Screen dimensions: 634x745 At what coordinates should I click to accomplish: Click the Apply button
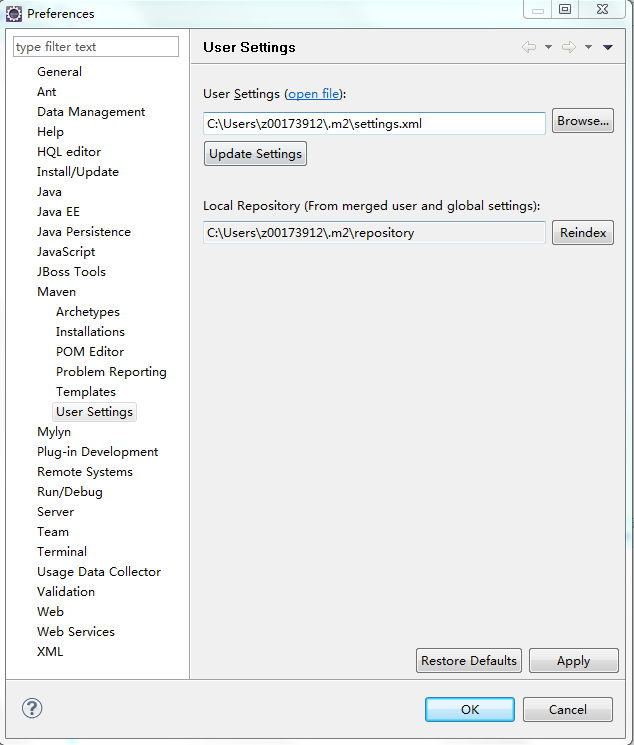tap(573, 661)
